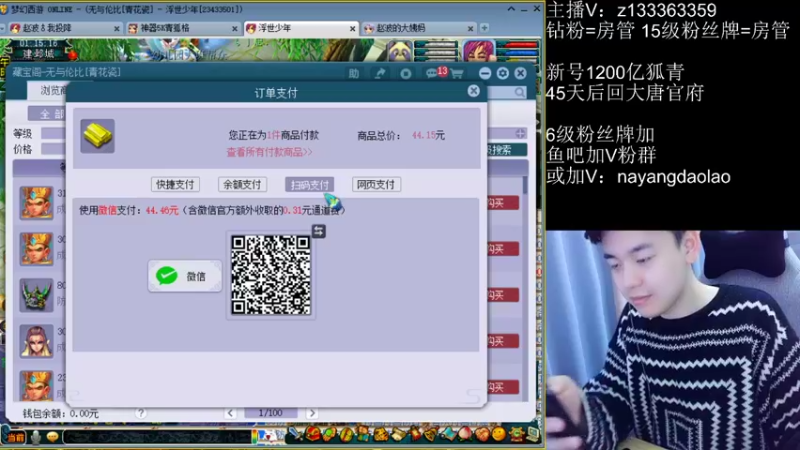Click the first red 购买 button in list
The width and height of the screenshot is (800, 450).
(x=501, y=203)
